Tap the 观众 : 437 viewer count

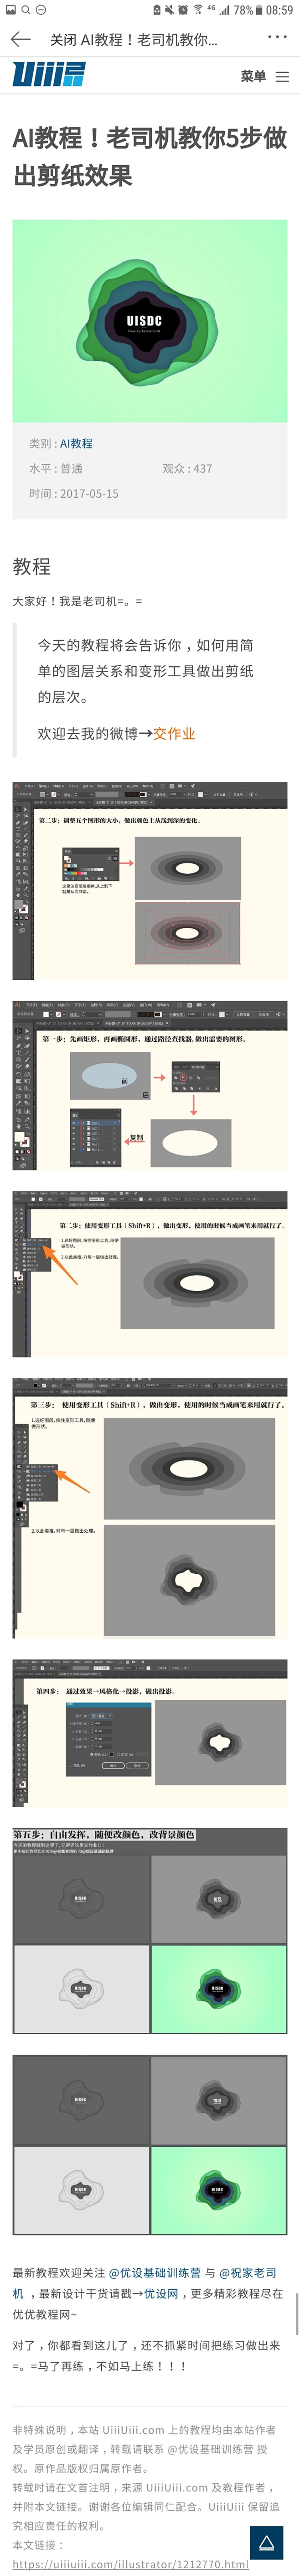pos(187,468)
